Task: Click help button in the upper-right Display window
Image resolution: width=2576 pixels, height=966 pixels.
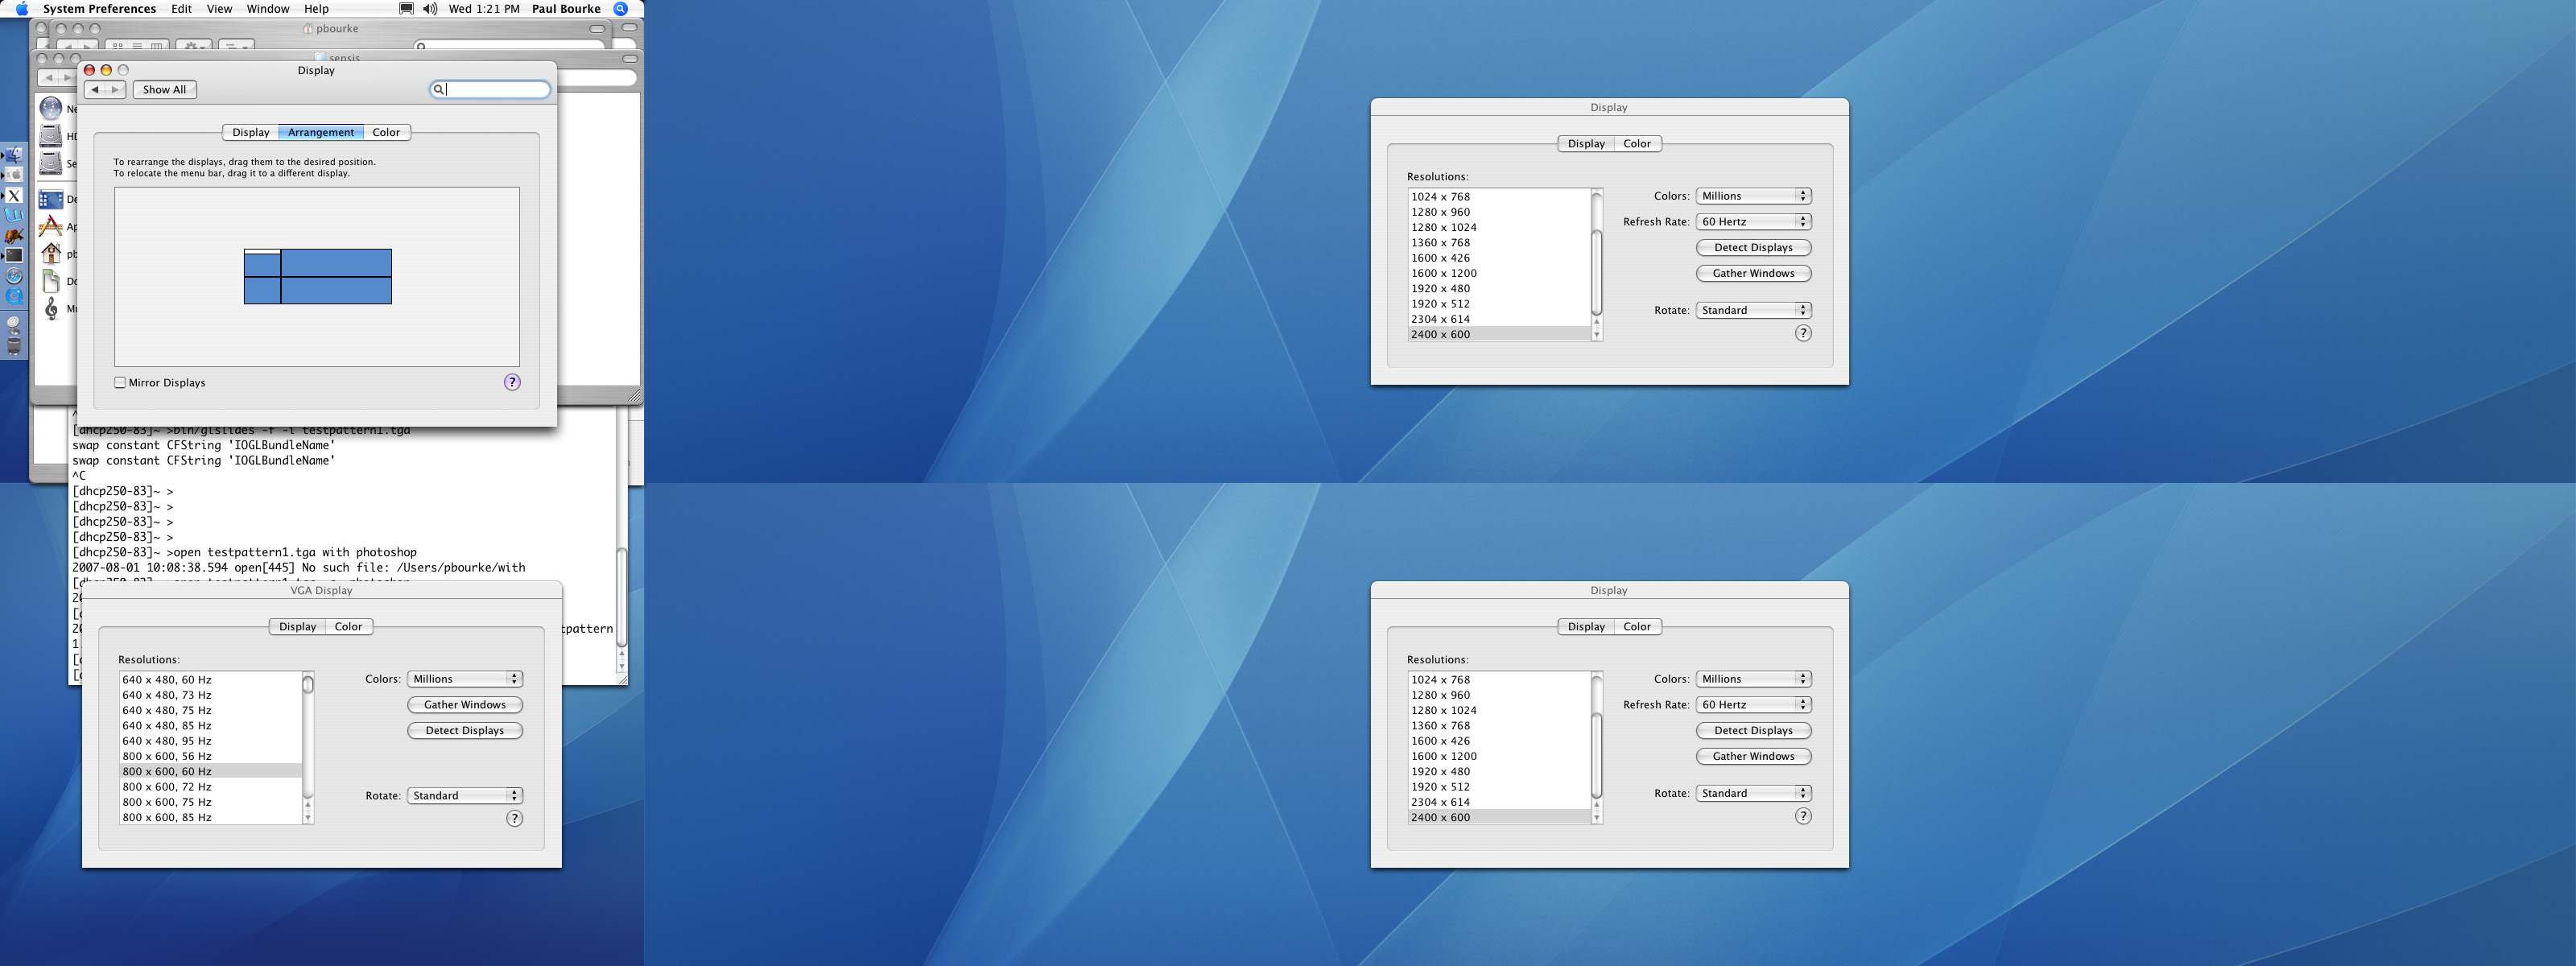Action: point(1803,333)
